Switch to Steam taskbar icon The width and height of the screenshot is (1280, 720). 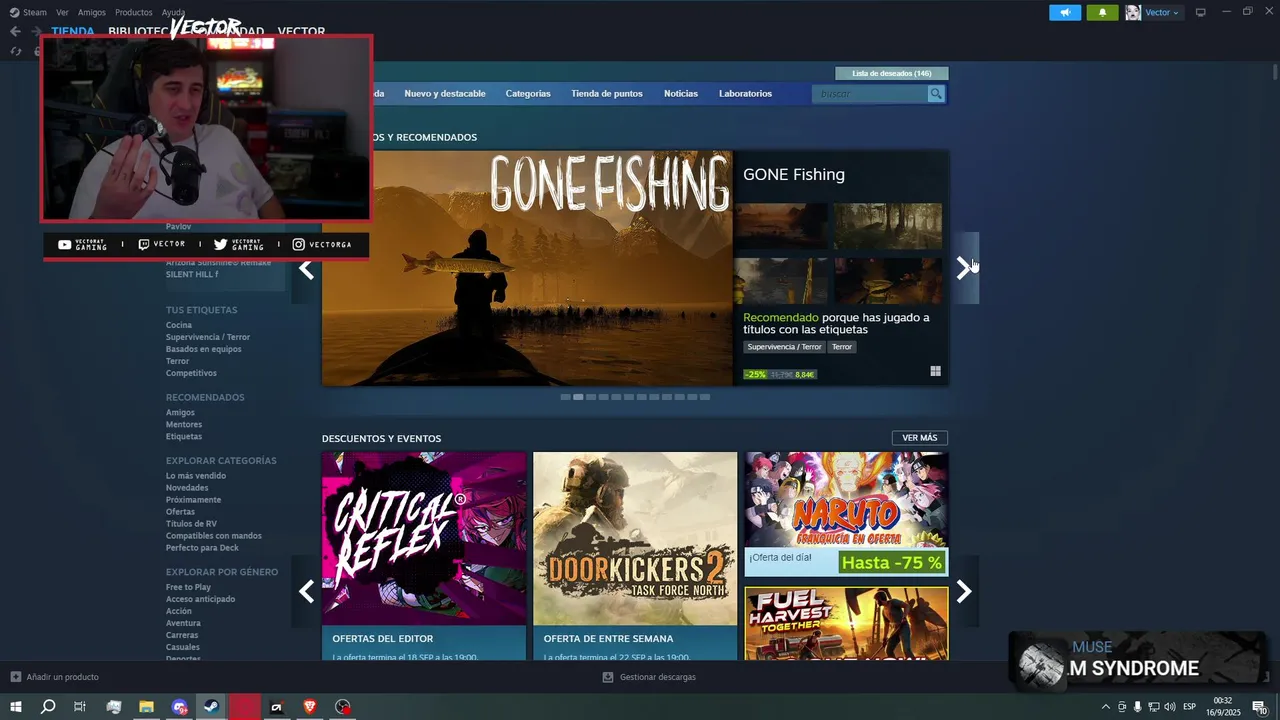212,707
